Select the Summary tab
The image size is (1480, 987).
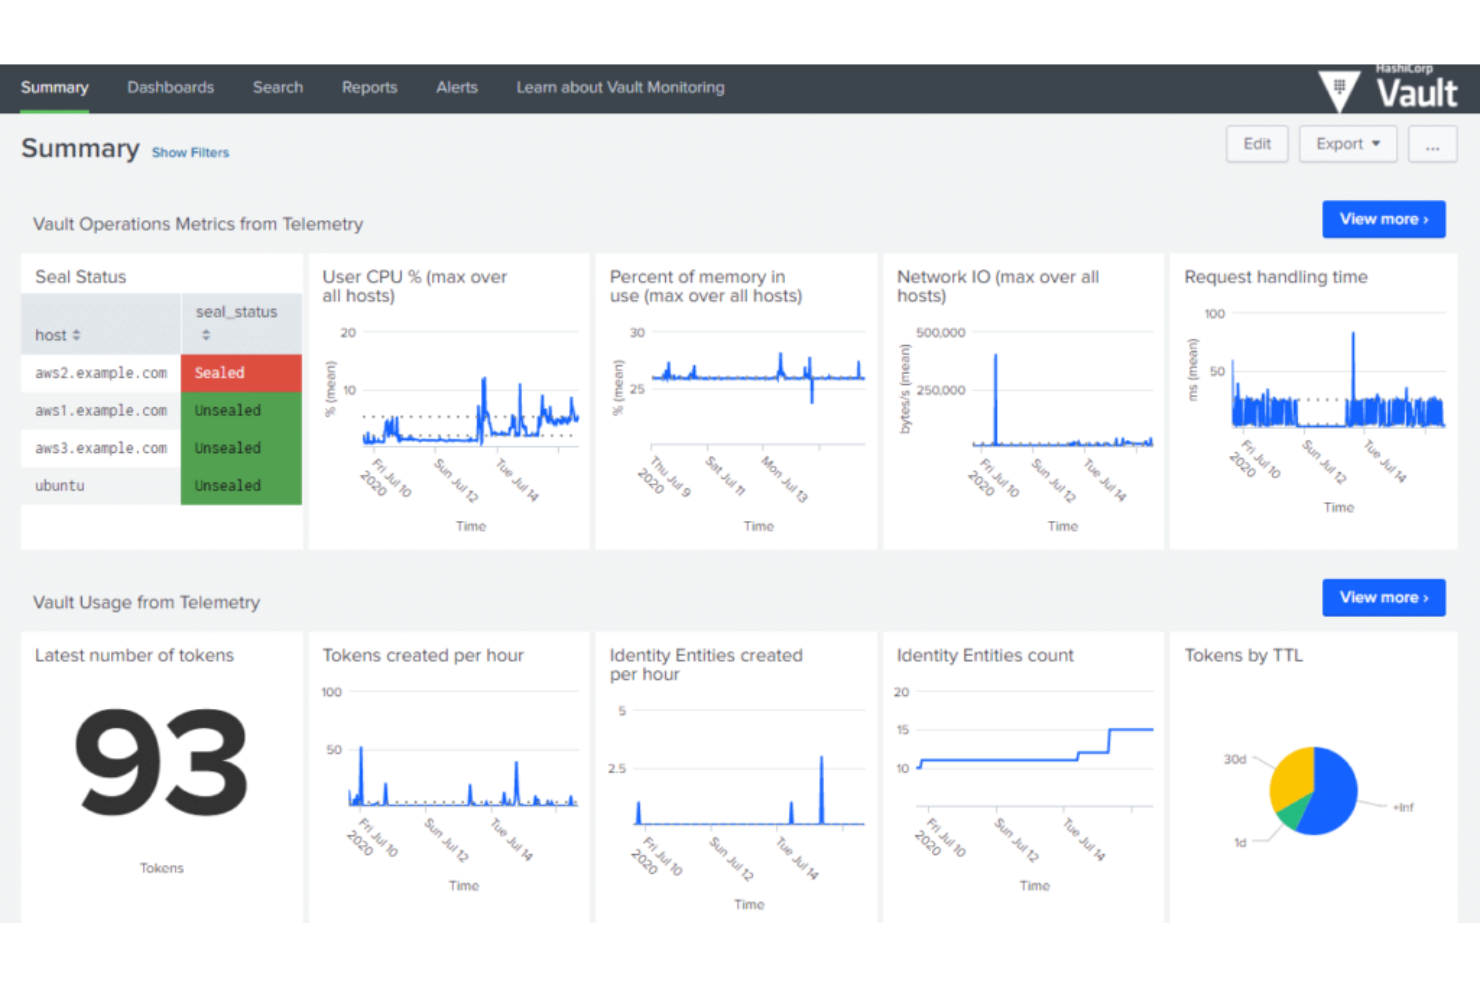[55, 87]
